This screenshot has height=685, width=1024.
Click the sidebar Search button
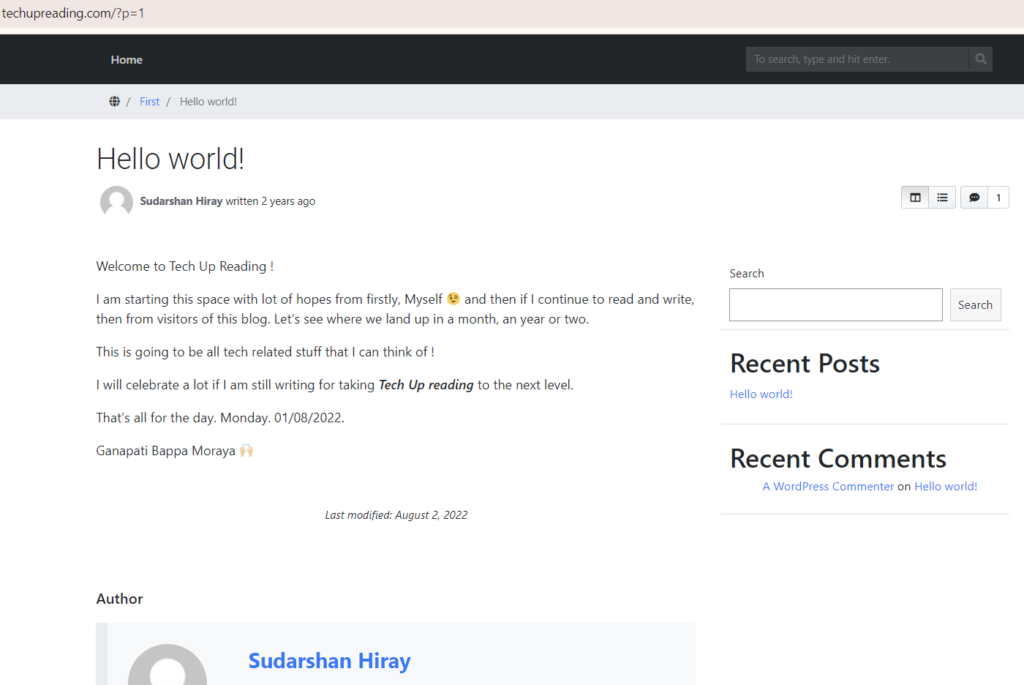click(x=975, y=304)
